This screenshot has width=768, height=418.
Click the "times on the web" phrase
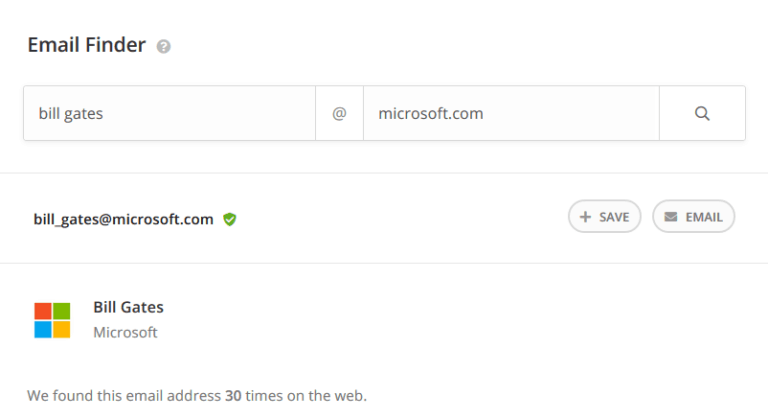[306, 395]
